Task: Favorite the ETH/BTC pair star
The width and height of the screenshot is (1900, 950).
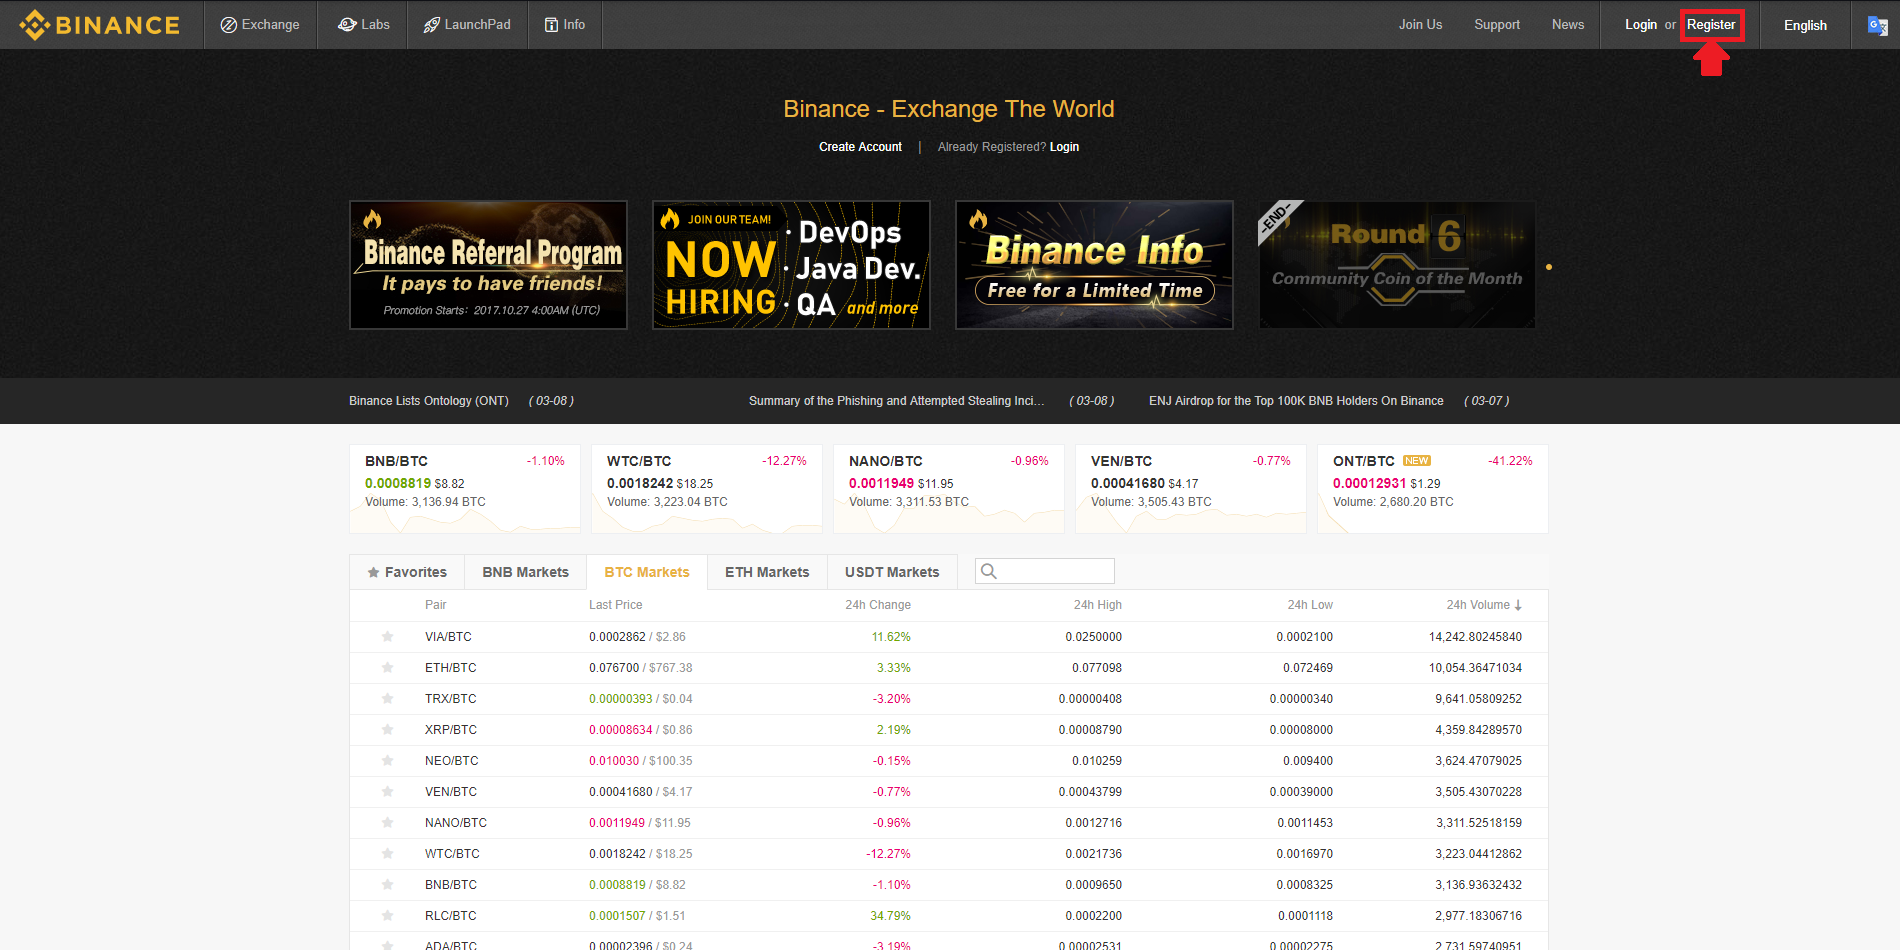Action: coord(388,668)
